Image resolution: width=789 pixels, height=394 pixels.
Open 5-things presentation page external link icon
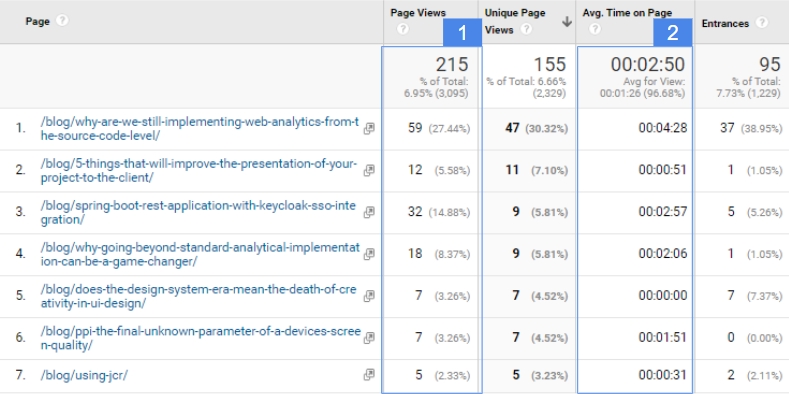pyautogui.click(x=369, y=171)
